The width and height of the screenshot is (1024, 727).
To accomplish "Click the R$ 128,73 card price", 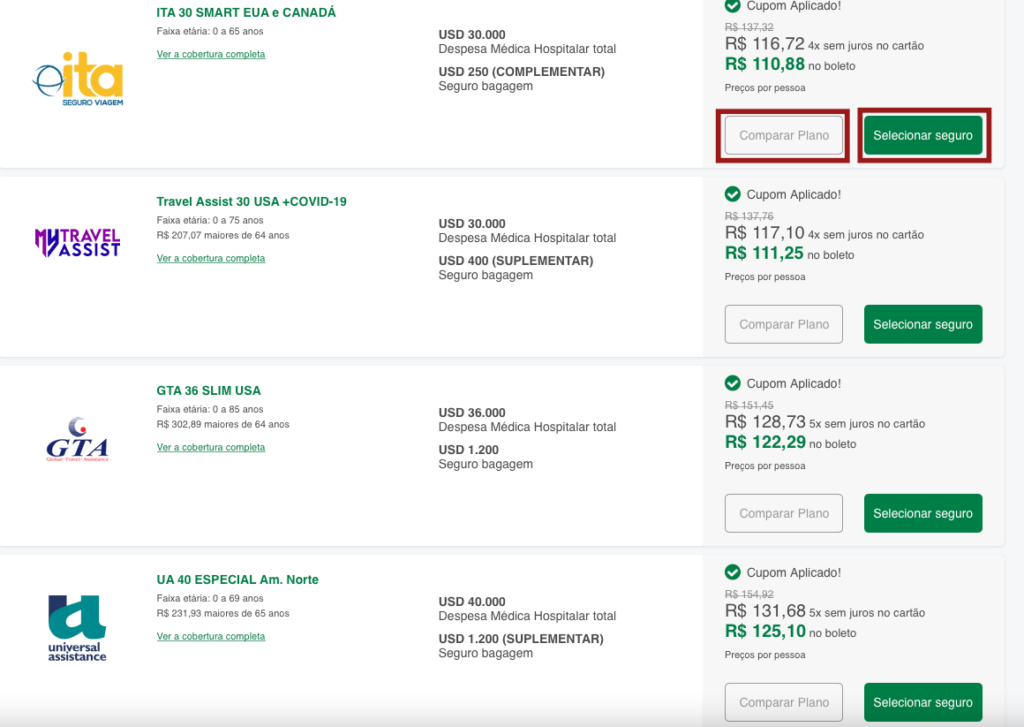I will (765, 422).
